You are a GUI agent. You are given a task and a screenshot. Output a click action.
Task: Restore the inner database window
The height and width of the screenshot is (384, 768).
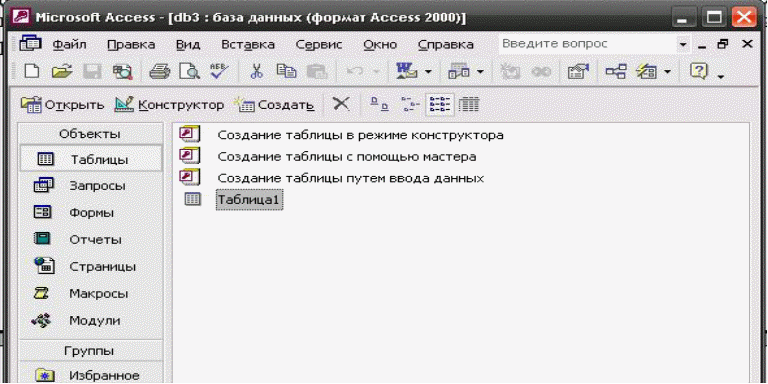723,44
